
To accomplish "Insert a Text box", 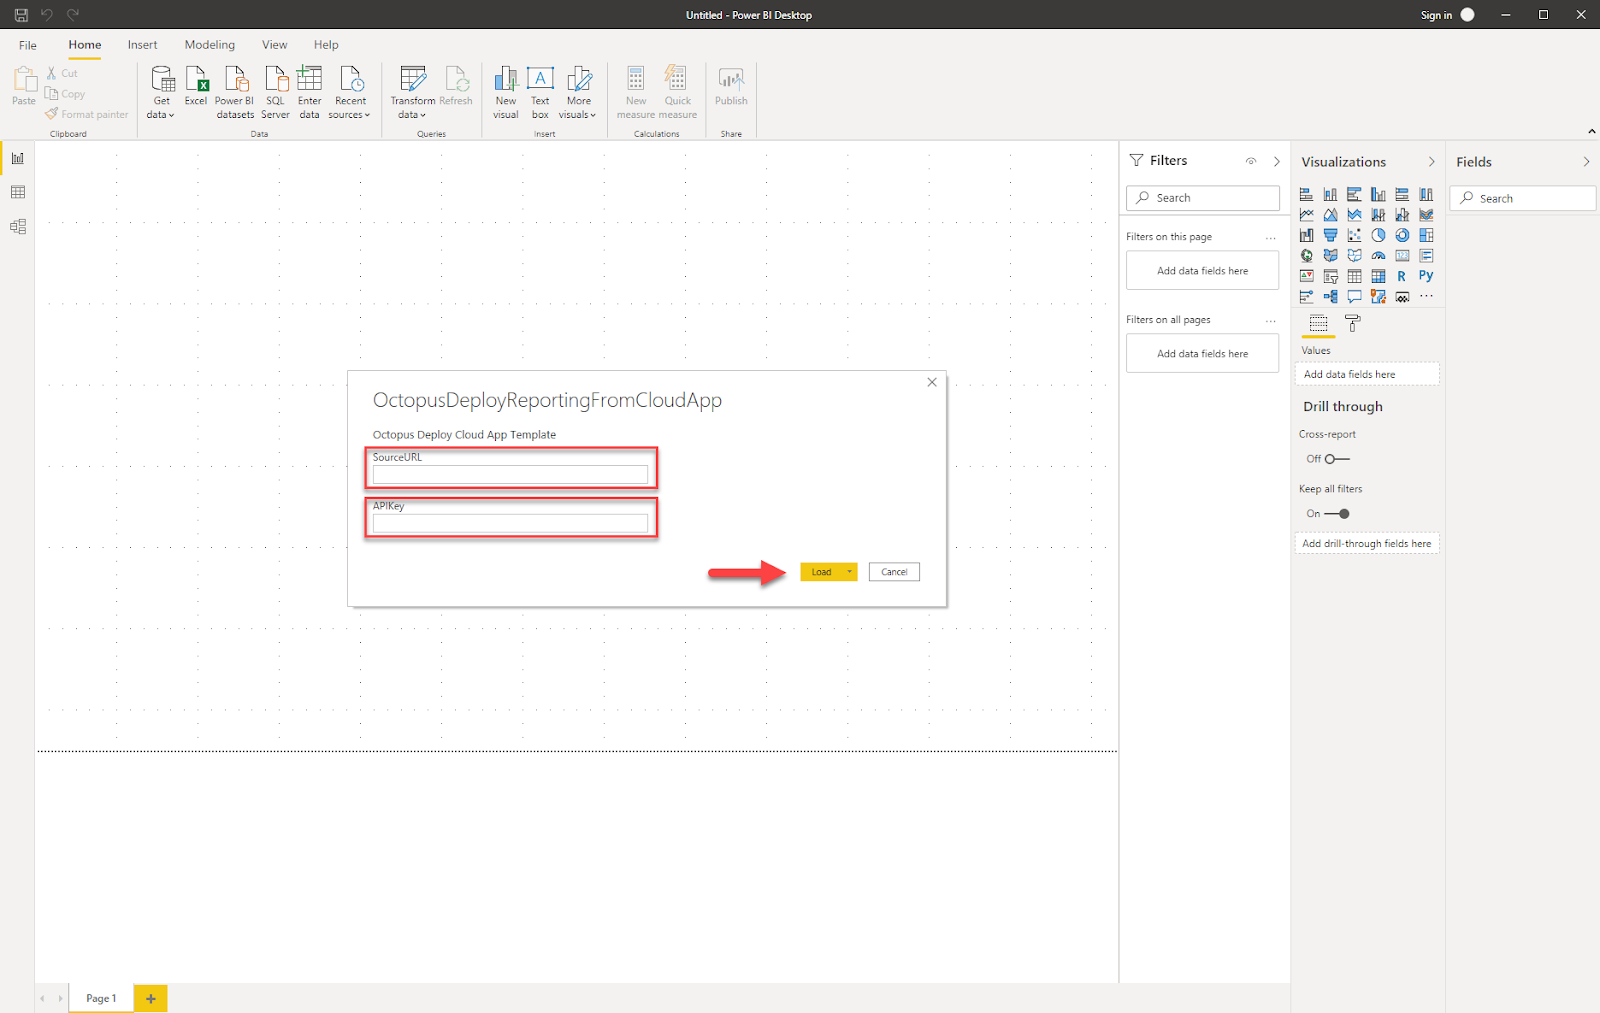I will click(540, 93).
